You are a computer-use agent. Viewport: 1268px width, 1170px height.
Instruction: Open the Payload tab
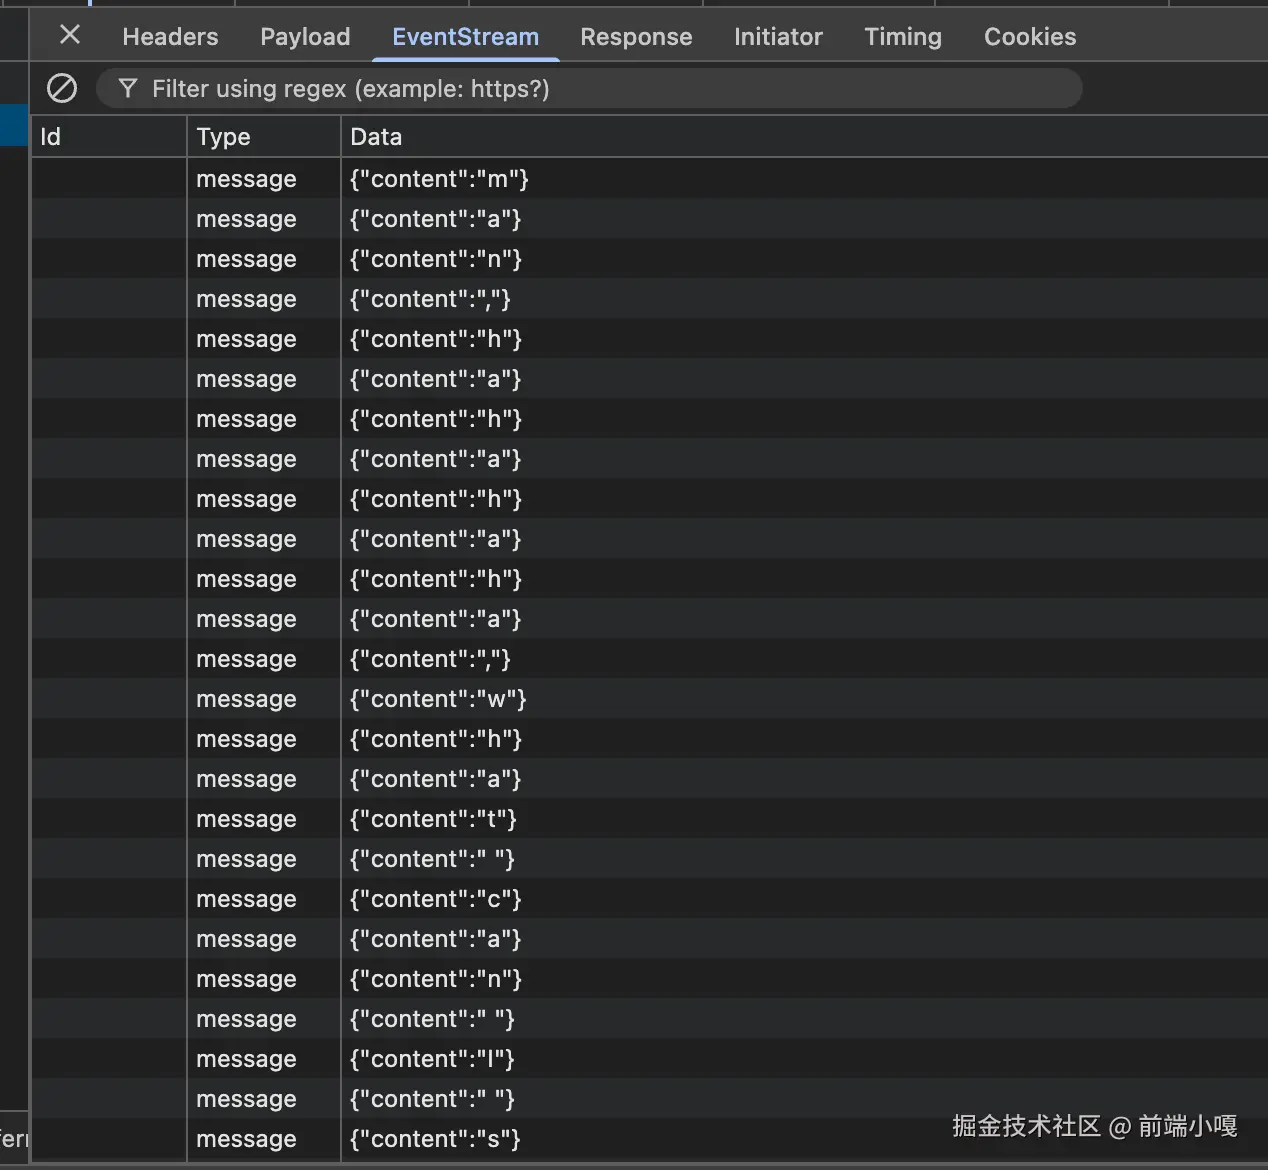point(305,37)
